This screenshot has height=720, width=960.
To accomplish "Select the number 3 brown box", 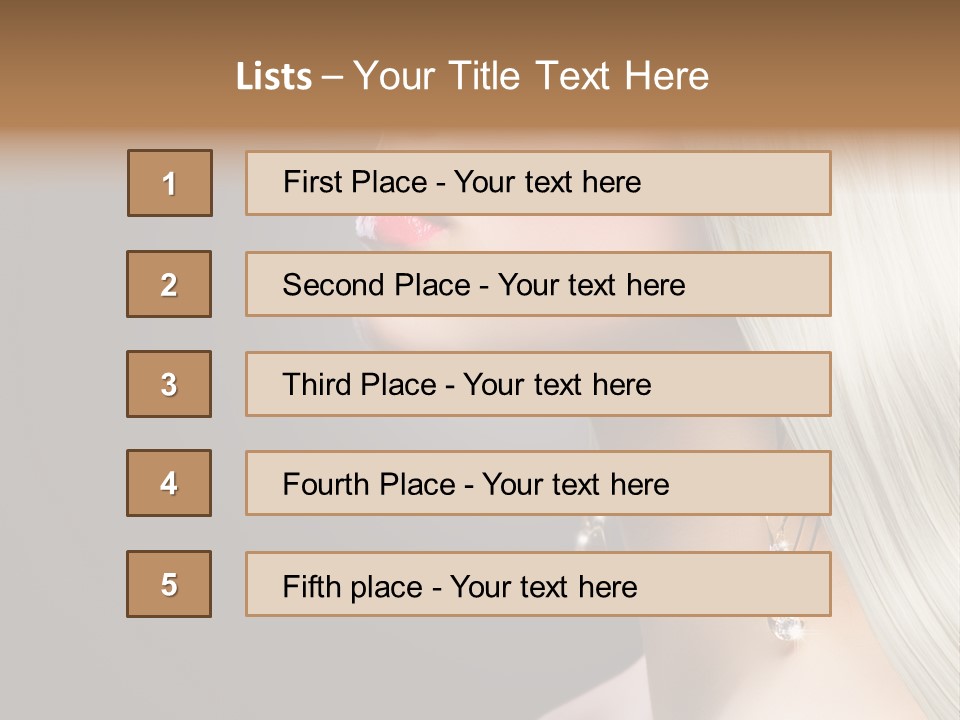I will [169, 384].
